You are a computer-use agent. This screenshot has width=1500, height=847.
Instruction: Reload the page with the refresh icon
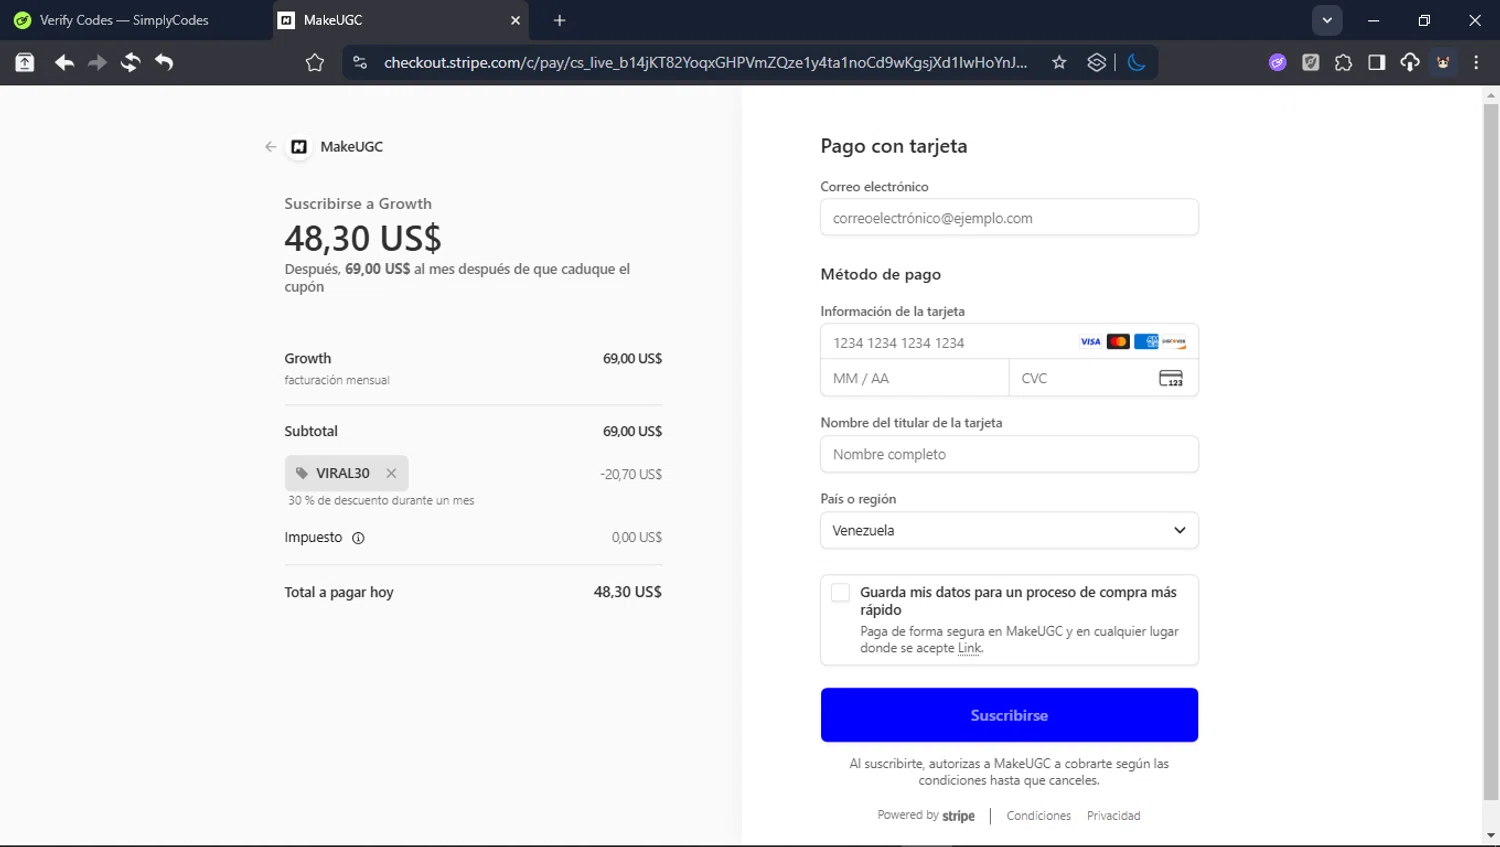pyautogui.click(x=130, y=62)
